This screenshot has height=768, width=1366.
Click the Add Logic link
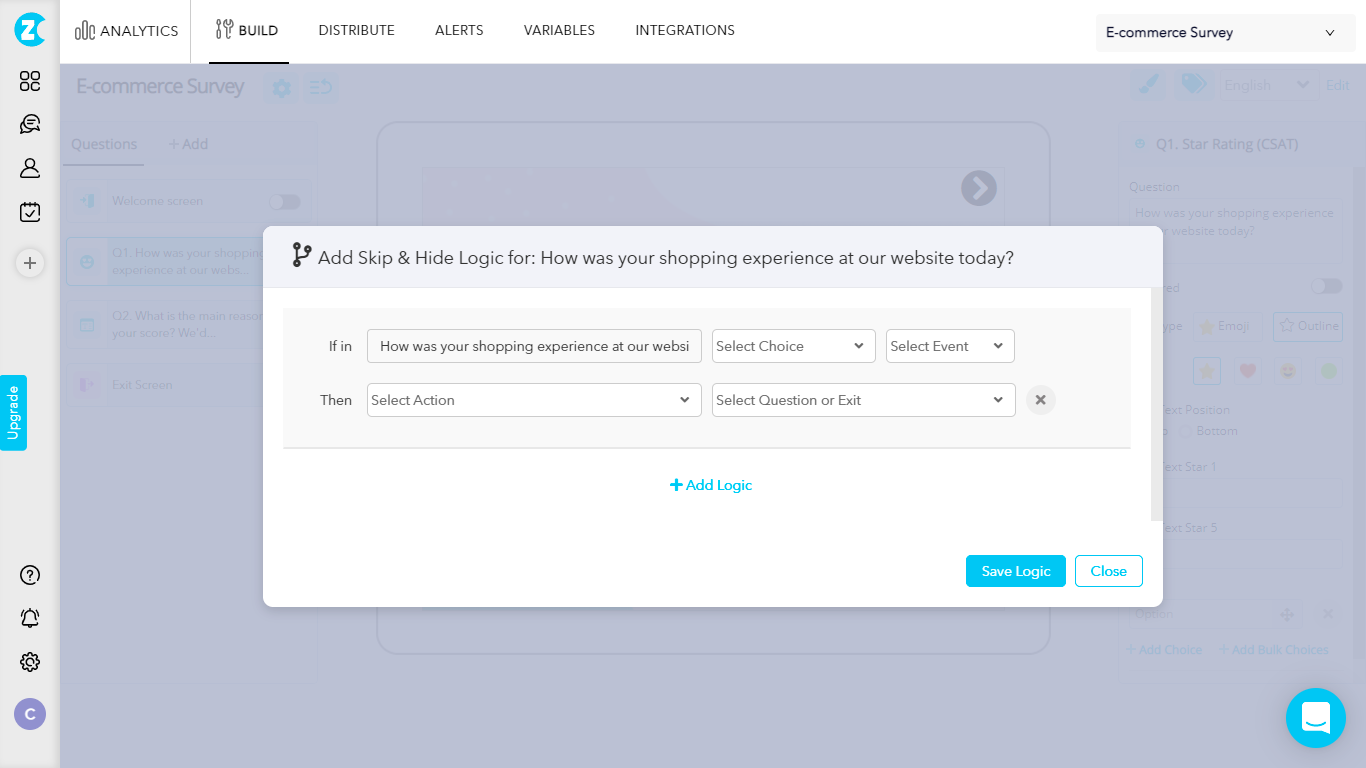[x=711, y=485]
